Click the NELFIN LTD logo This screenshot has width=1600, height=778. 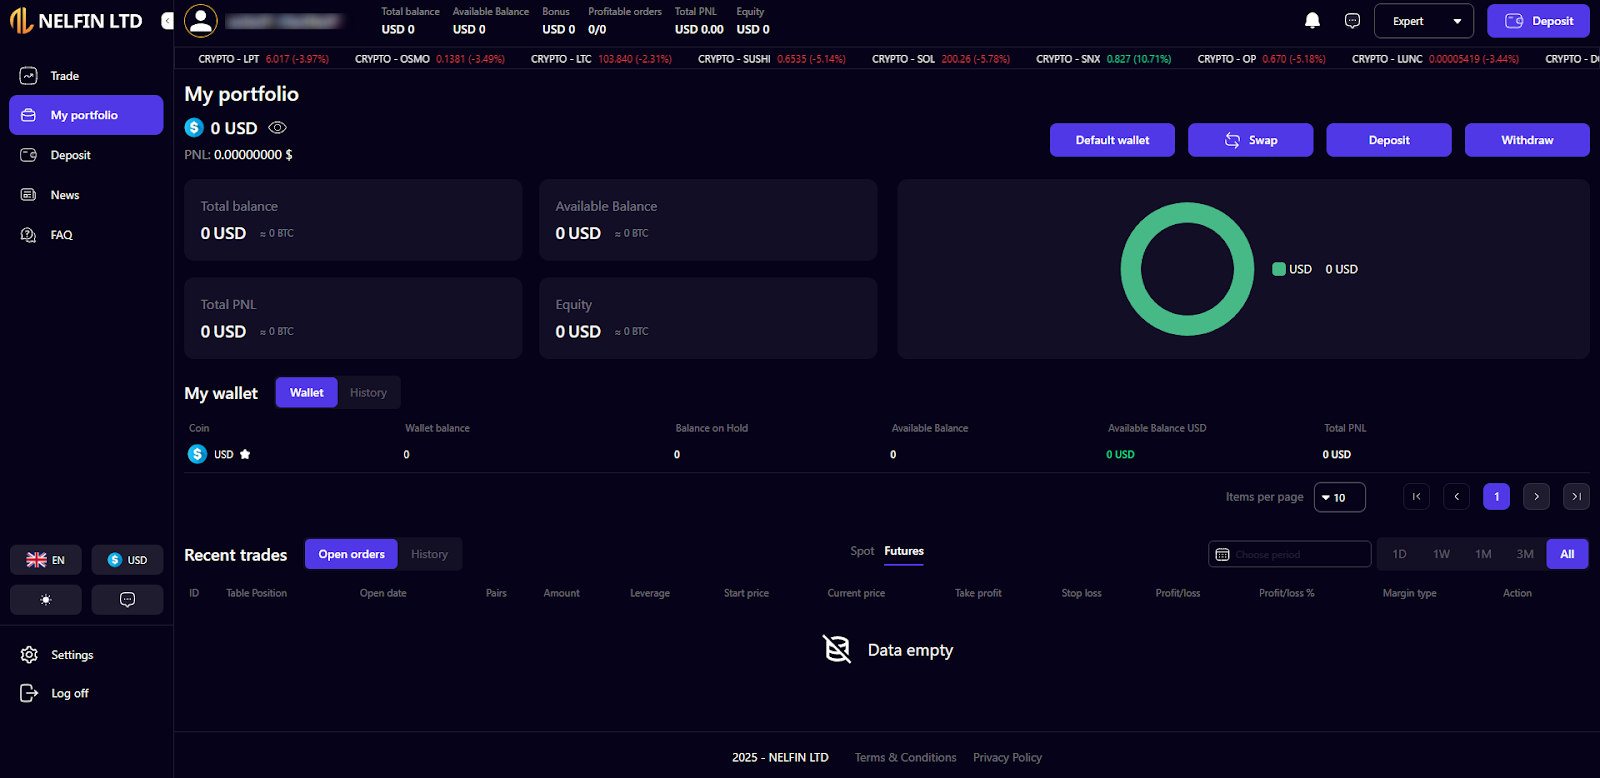click(76, 21)
